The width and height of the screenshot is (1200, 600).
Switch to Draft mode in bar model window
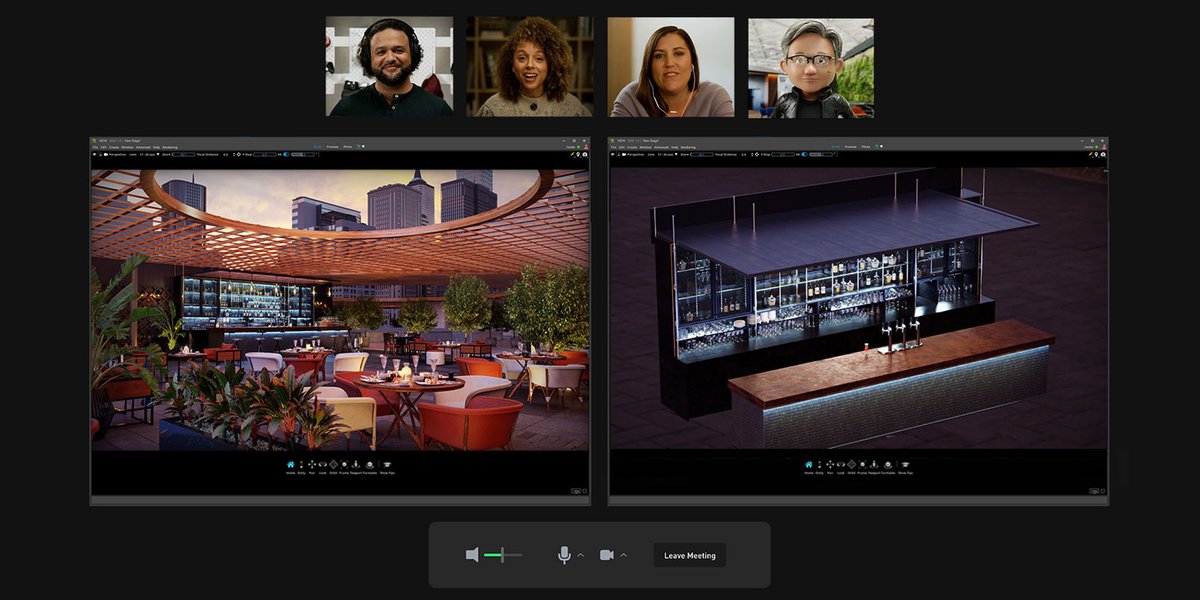(x=836, y=147)
